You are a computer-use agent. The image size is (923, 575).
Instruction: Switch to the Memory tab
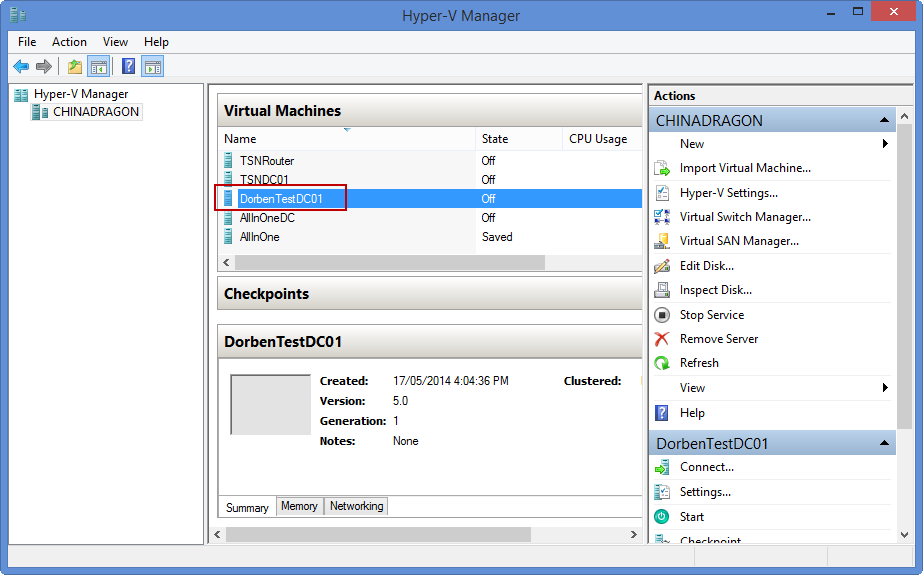point(299,506)
